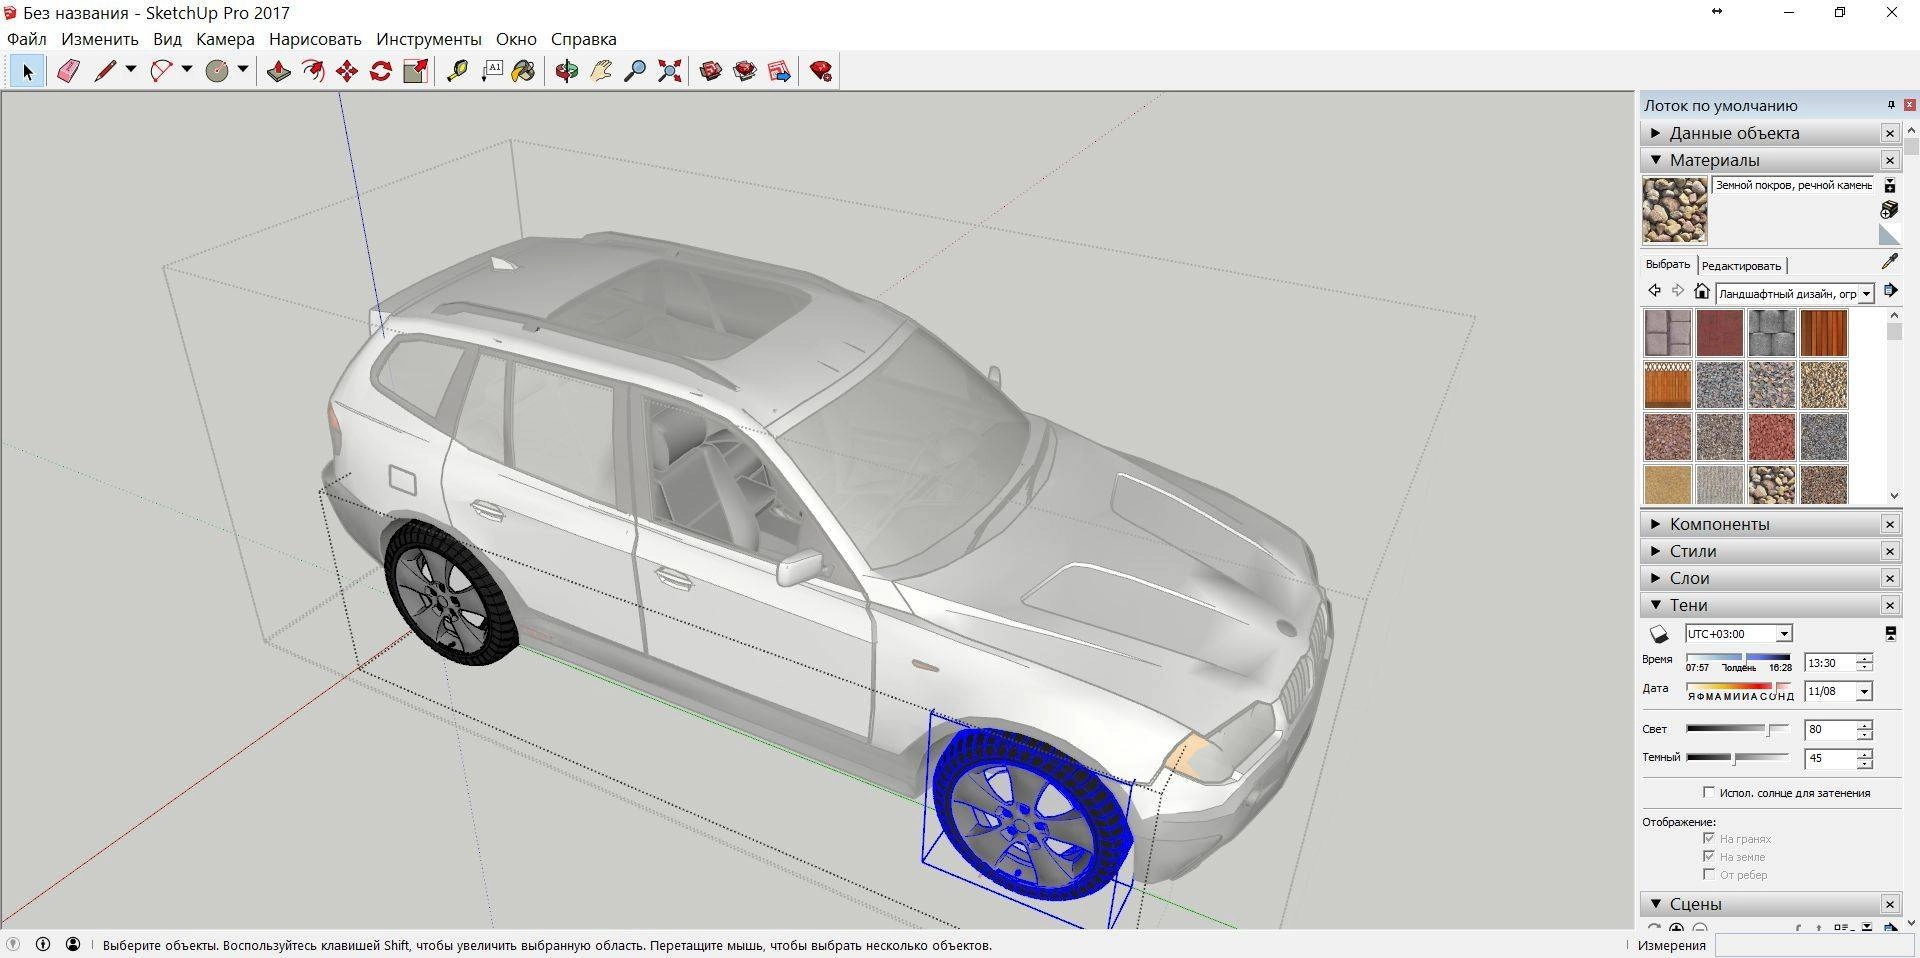Open the Файл menu

pyautogui.click(x=27, y=39)
